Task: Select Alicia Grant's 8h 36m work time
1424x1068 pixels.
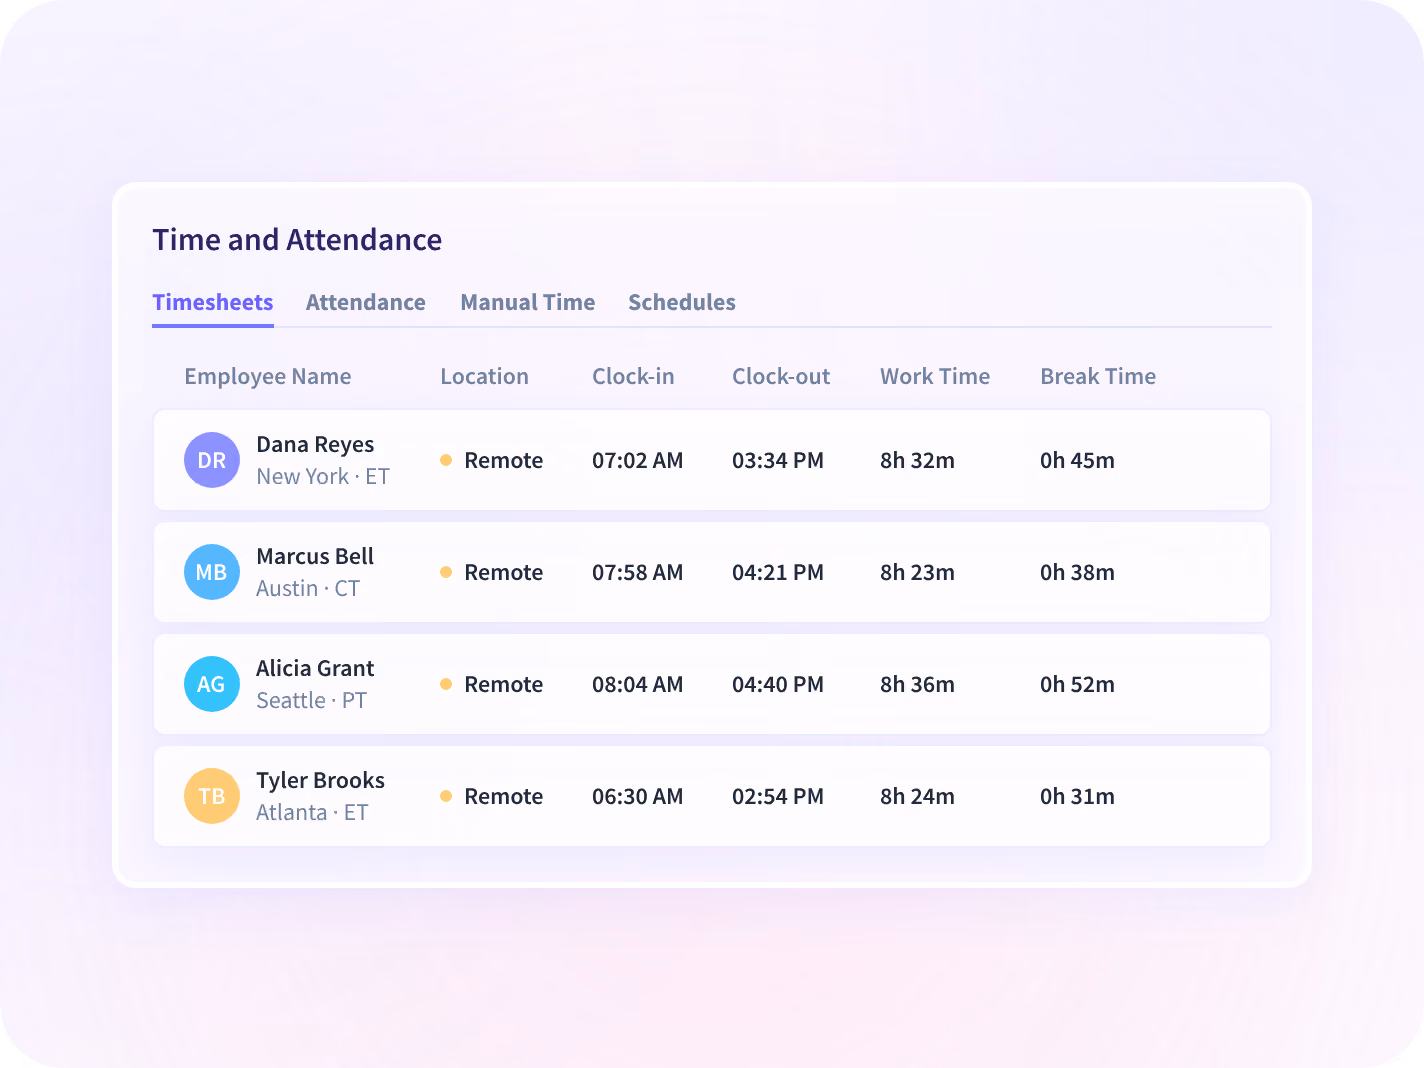Action: point(917,685)
